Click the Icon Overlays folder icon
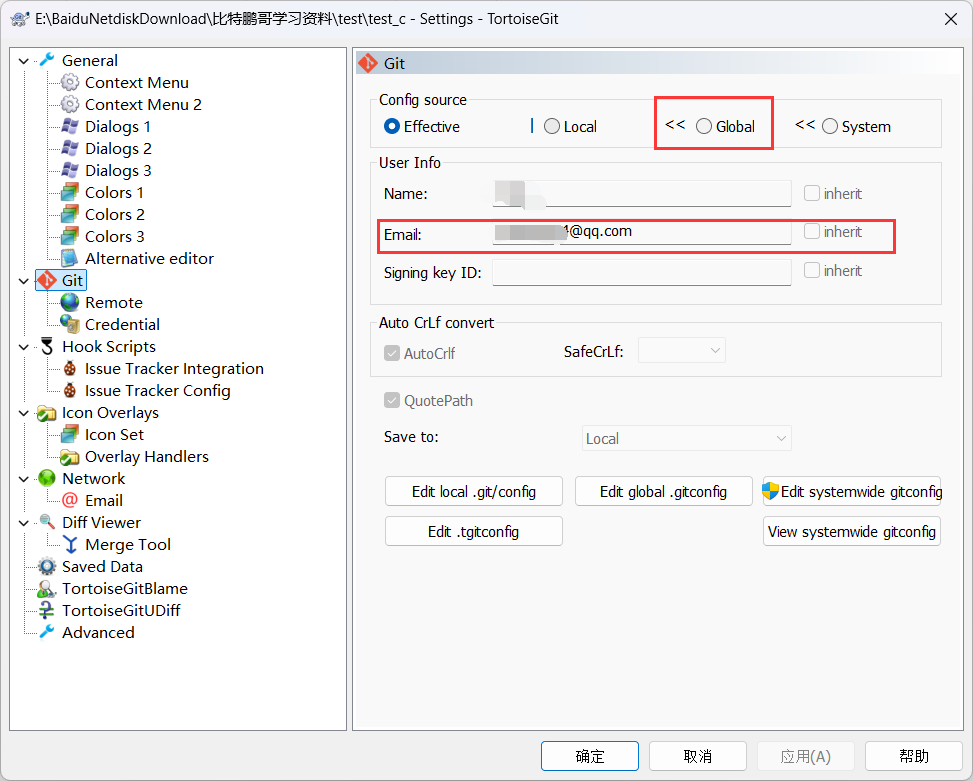 point(47,413)
